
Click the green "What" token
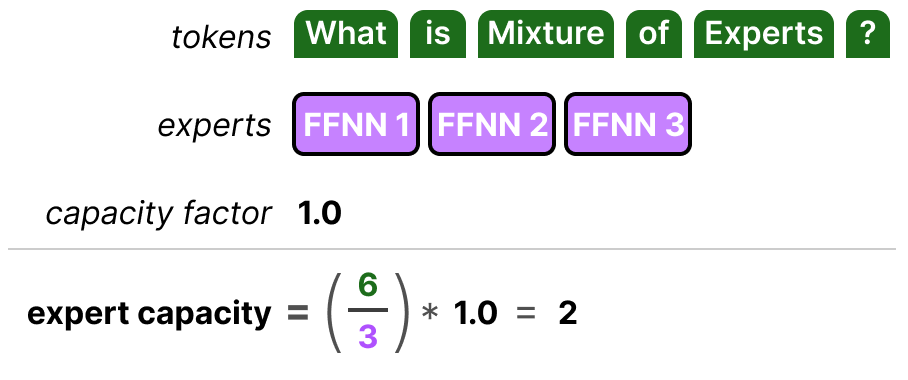point(346,34)
